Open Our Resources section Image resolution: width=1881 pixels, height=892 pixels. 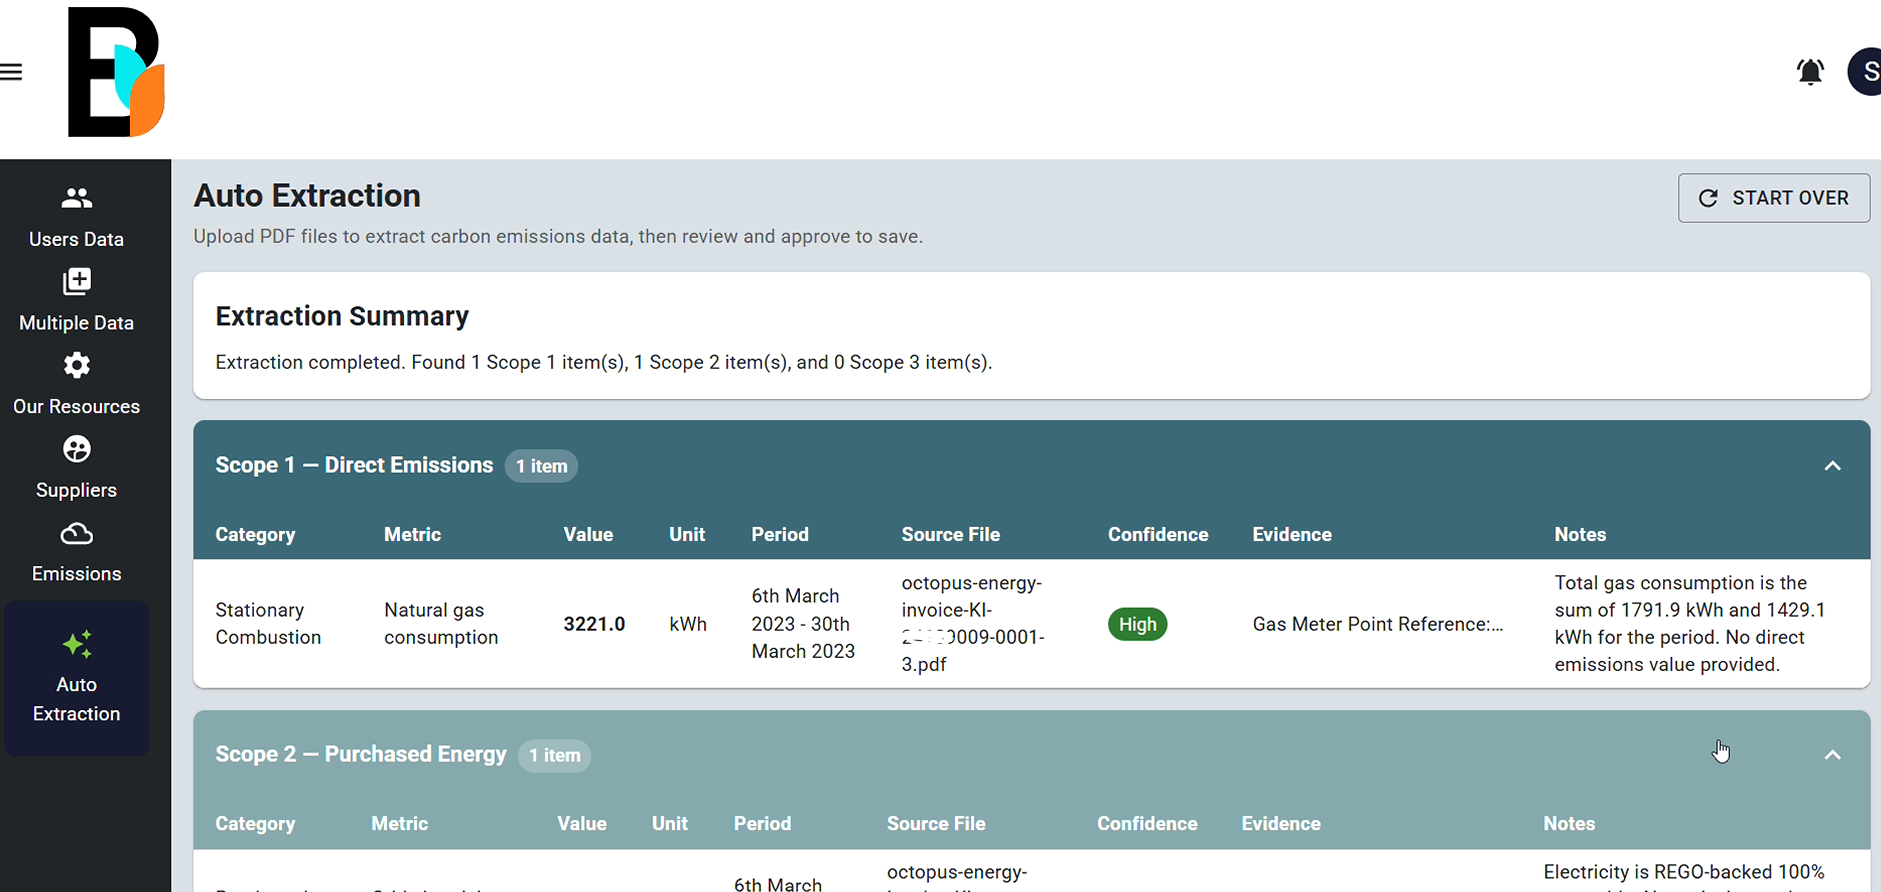(x=77, y=407)
